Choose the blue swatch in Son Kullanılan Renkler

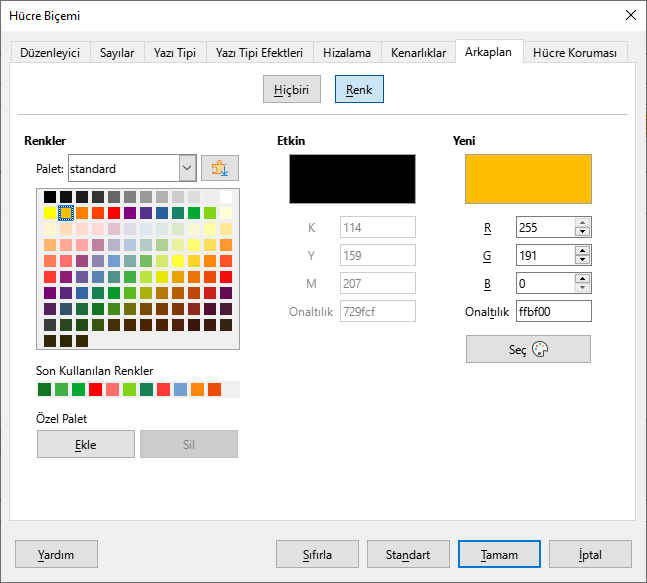coord(179,389)
